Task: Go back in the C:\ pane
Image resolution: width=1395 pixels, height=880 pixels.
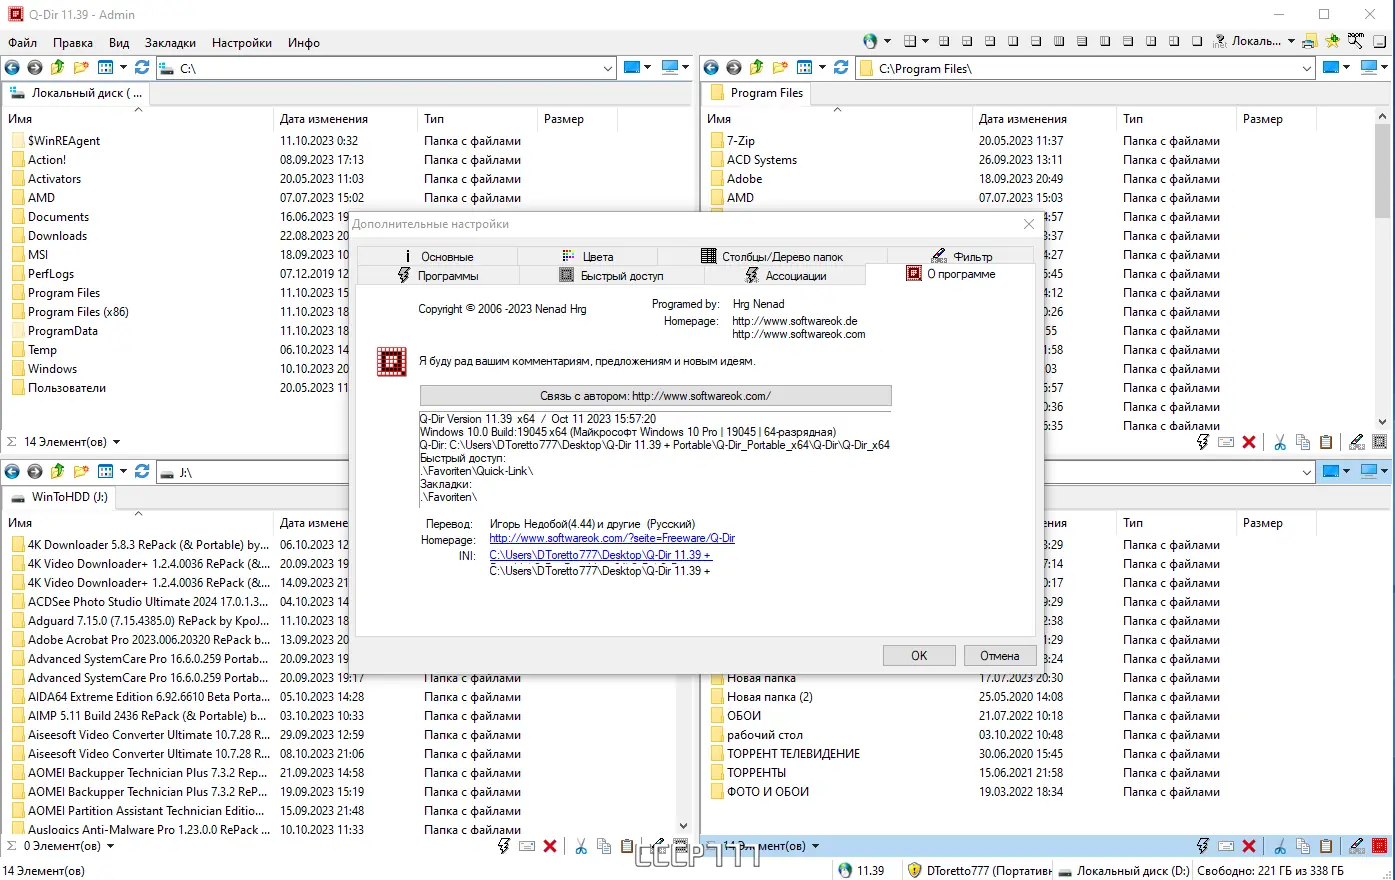Action: pos(12,68)
